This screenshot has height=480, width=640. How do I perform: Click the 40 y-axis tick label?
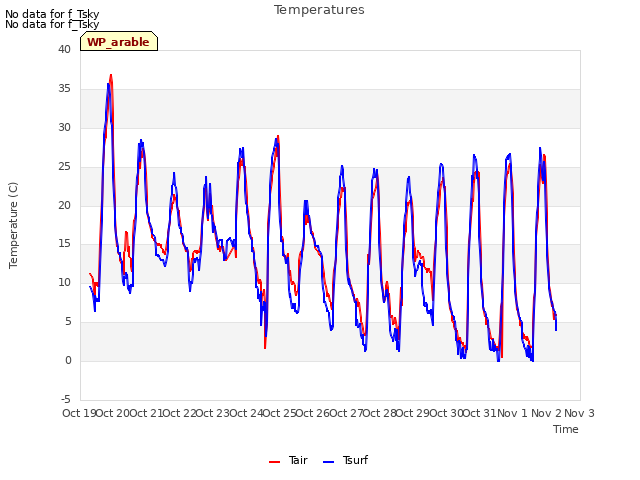[64, 49]
